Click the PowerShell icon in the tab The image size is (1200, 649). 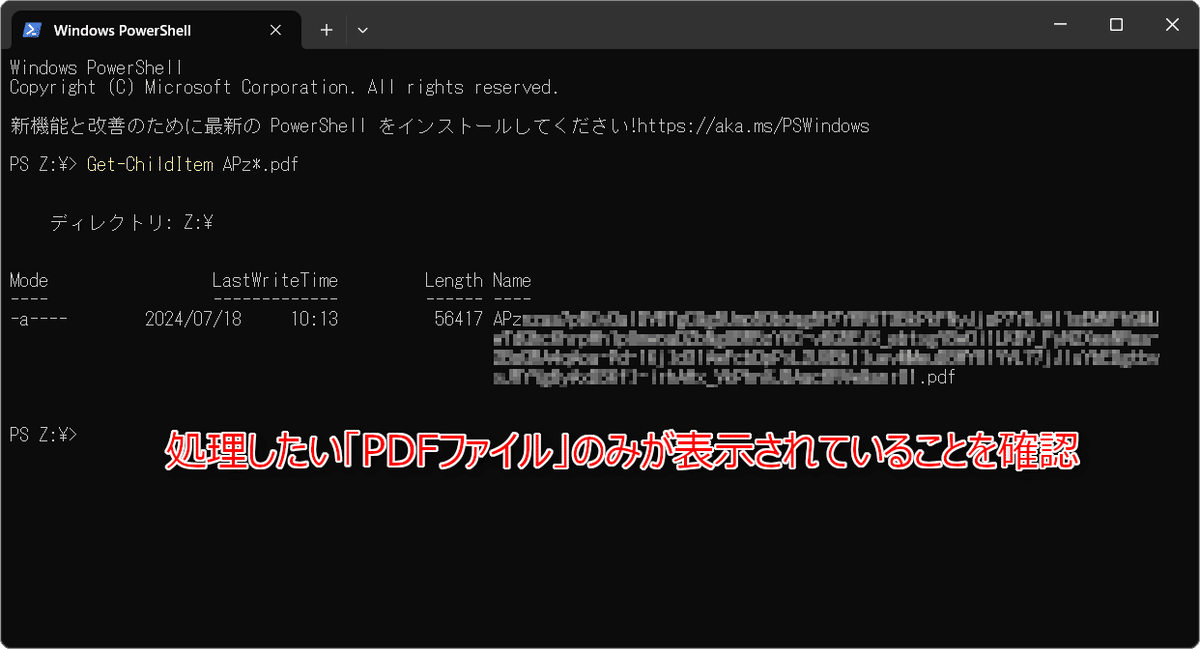pyautogui.click(x=33, y=30)
